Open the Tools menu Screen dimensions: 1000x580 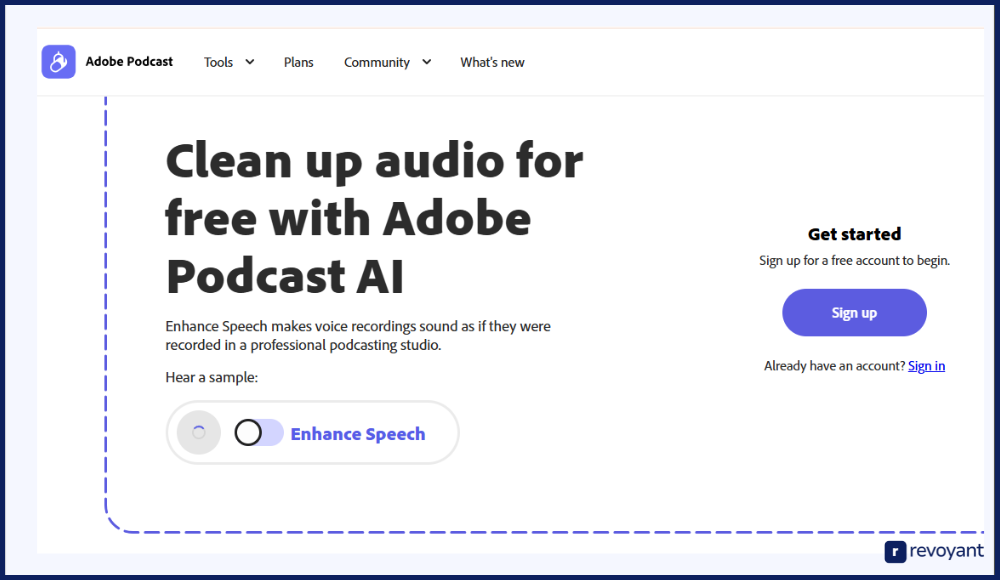tap(218, 63)
